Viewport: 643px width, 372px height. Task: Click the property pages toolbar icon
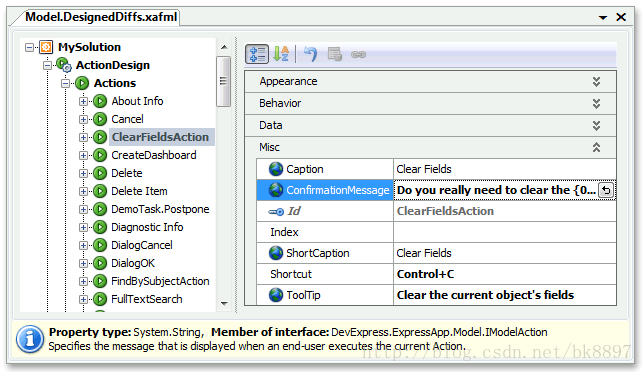(x=335, y=54)
